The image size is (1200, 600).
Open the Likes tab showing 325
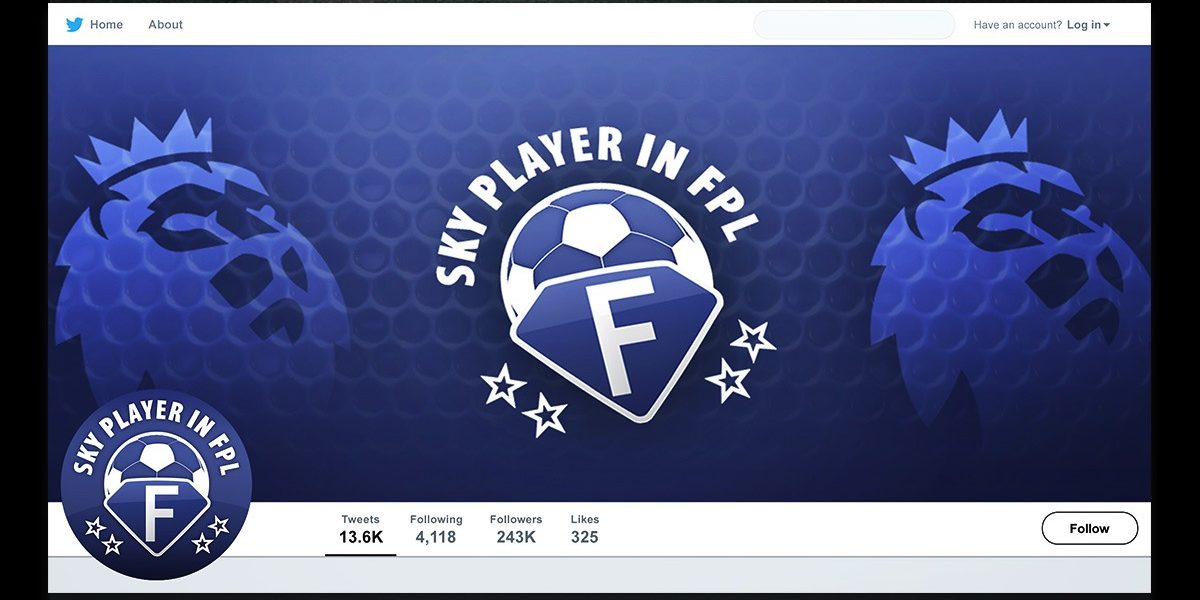pyautogui.click(x=585, y=529)
